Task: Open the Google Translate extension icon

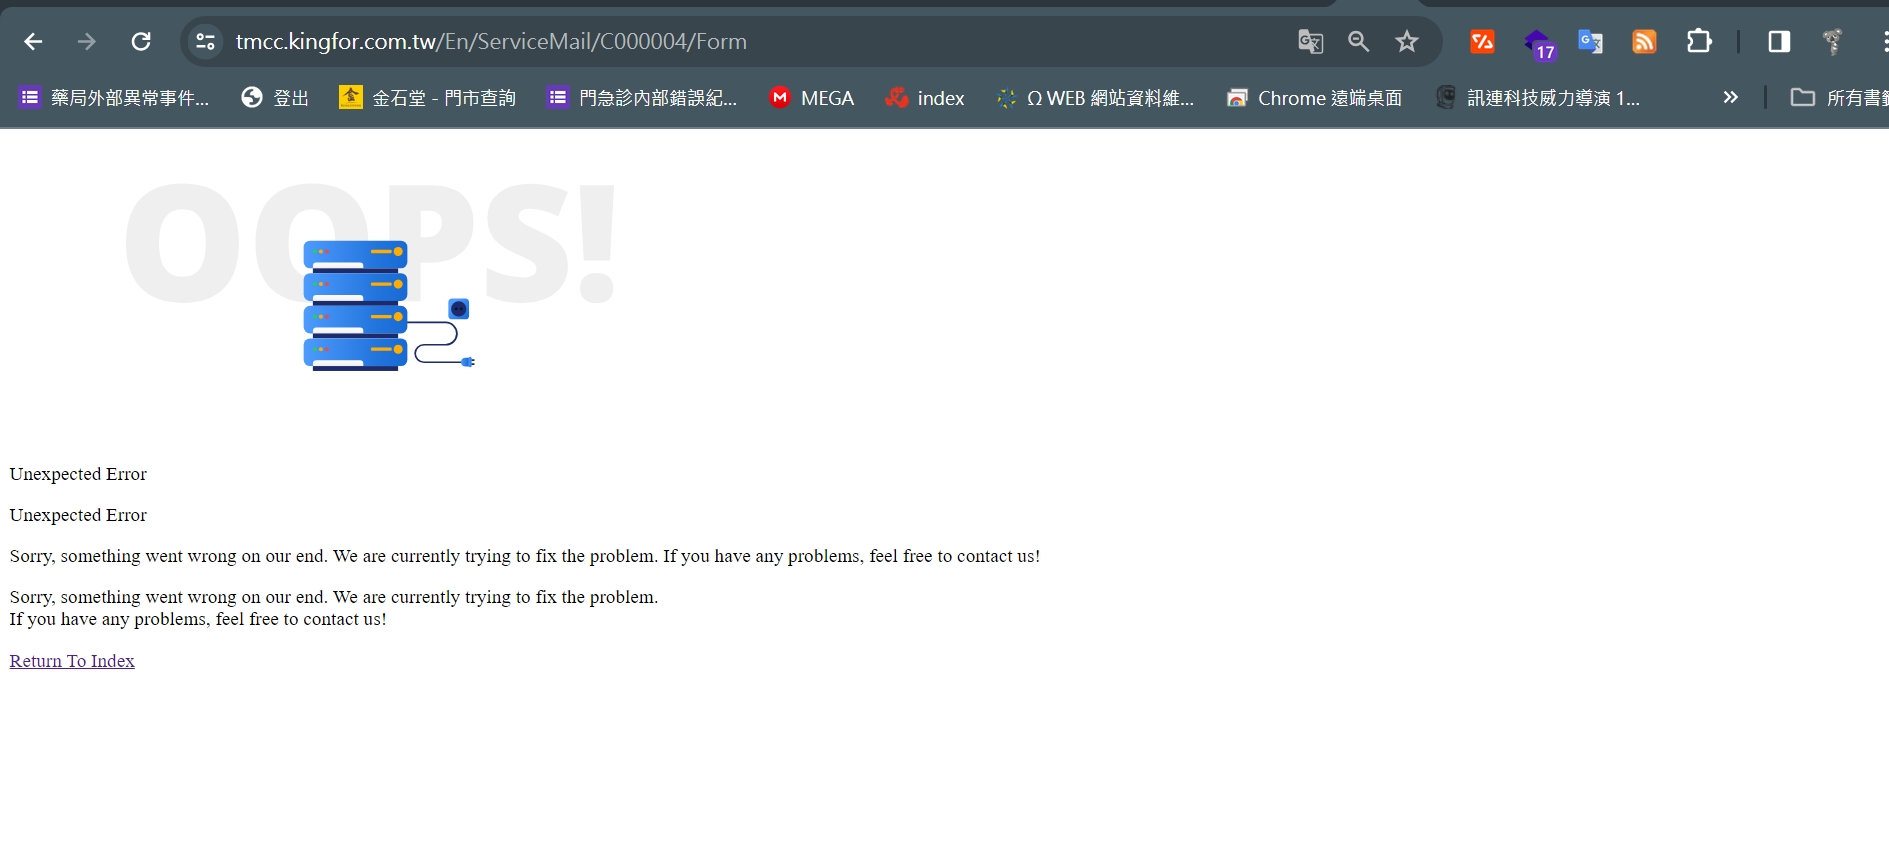Action: pyautogui.click(x=1590, y=42)
